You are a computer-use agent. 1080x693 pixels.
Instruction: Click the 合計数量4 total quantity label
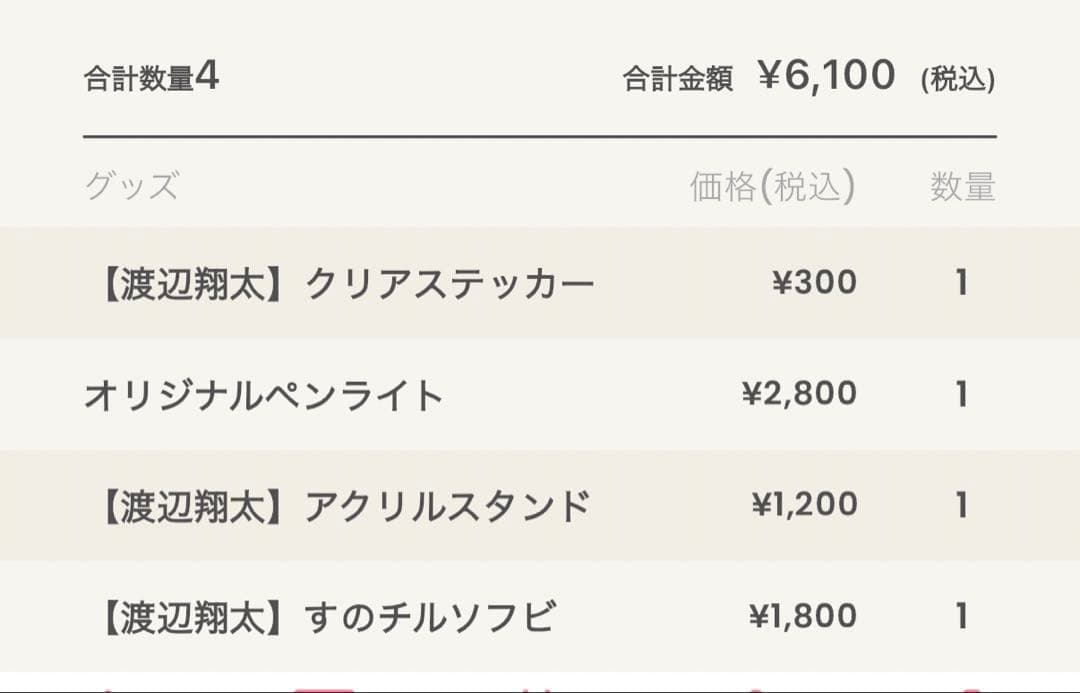pyautogui.click(x=151, y=78)
